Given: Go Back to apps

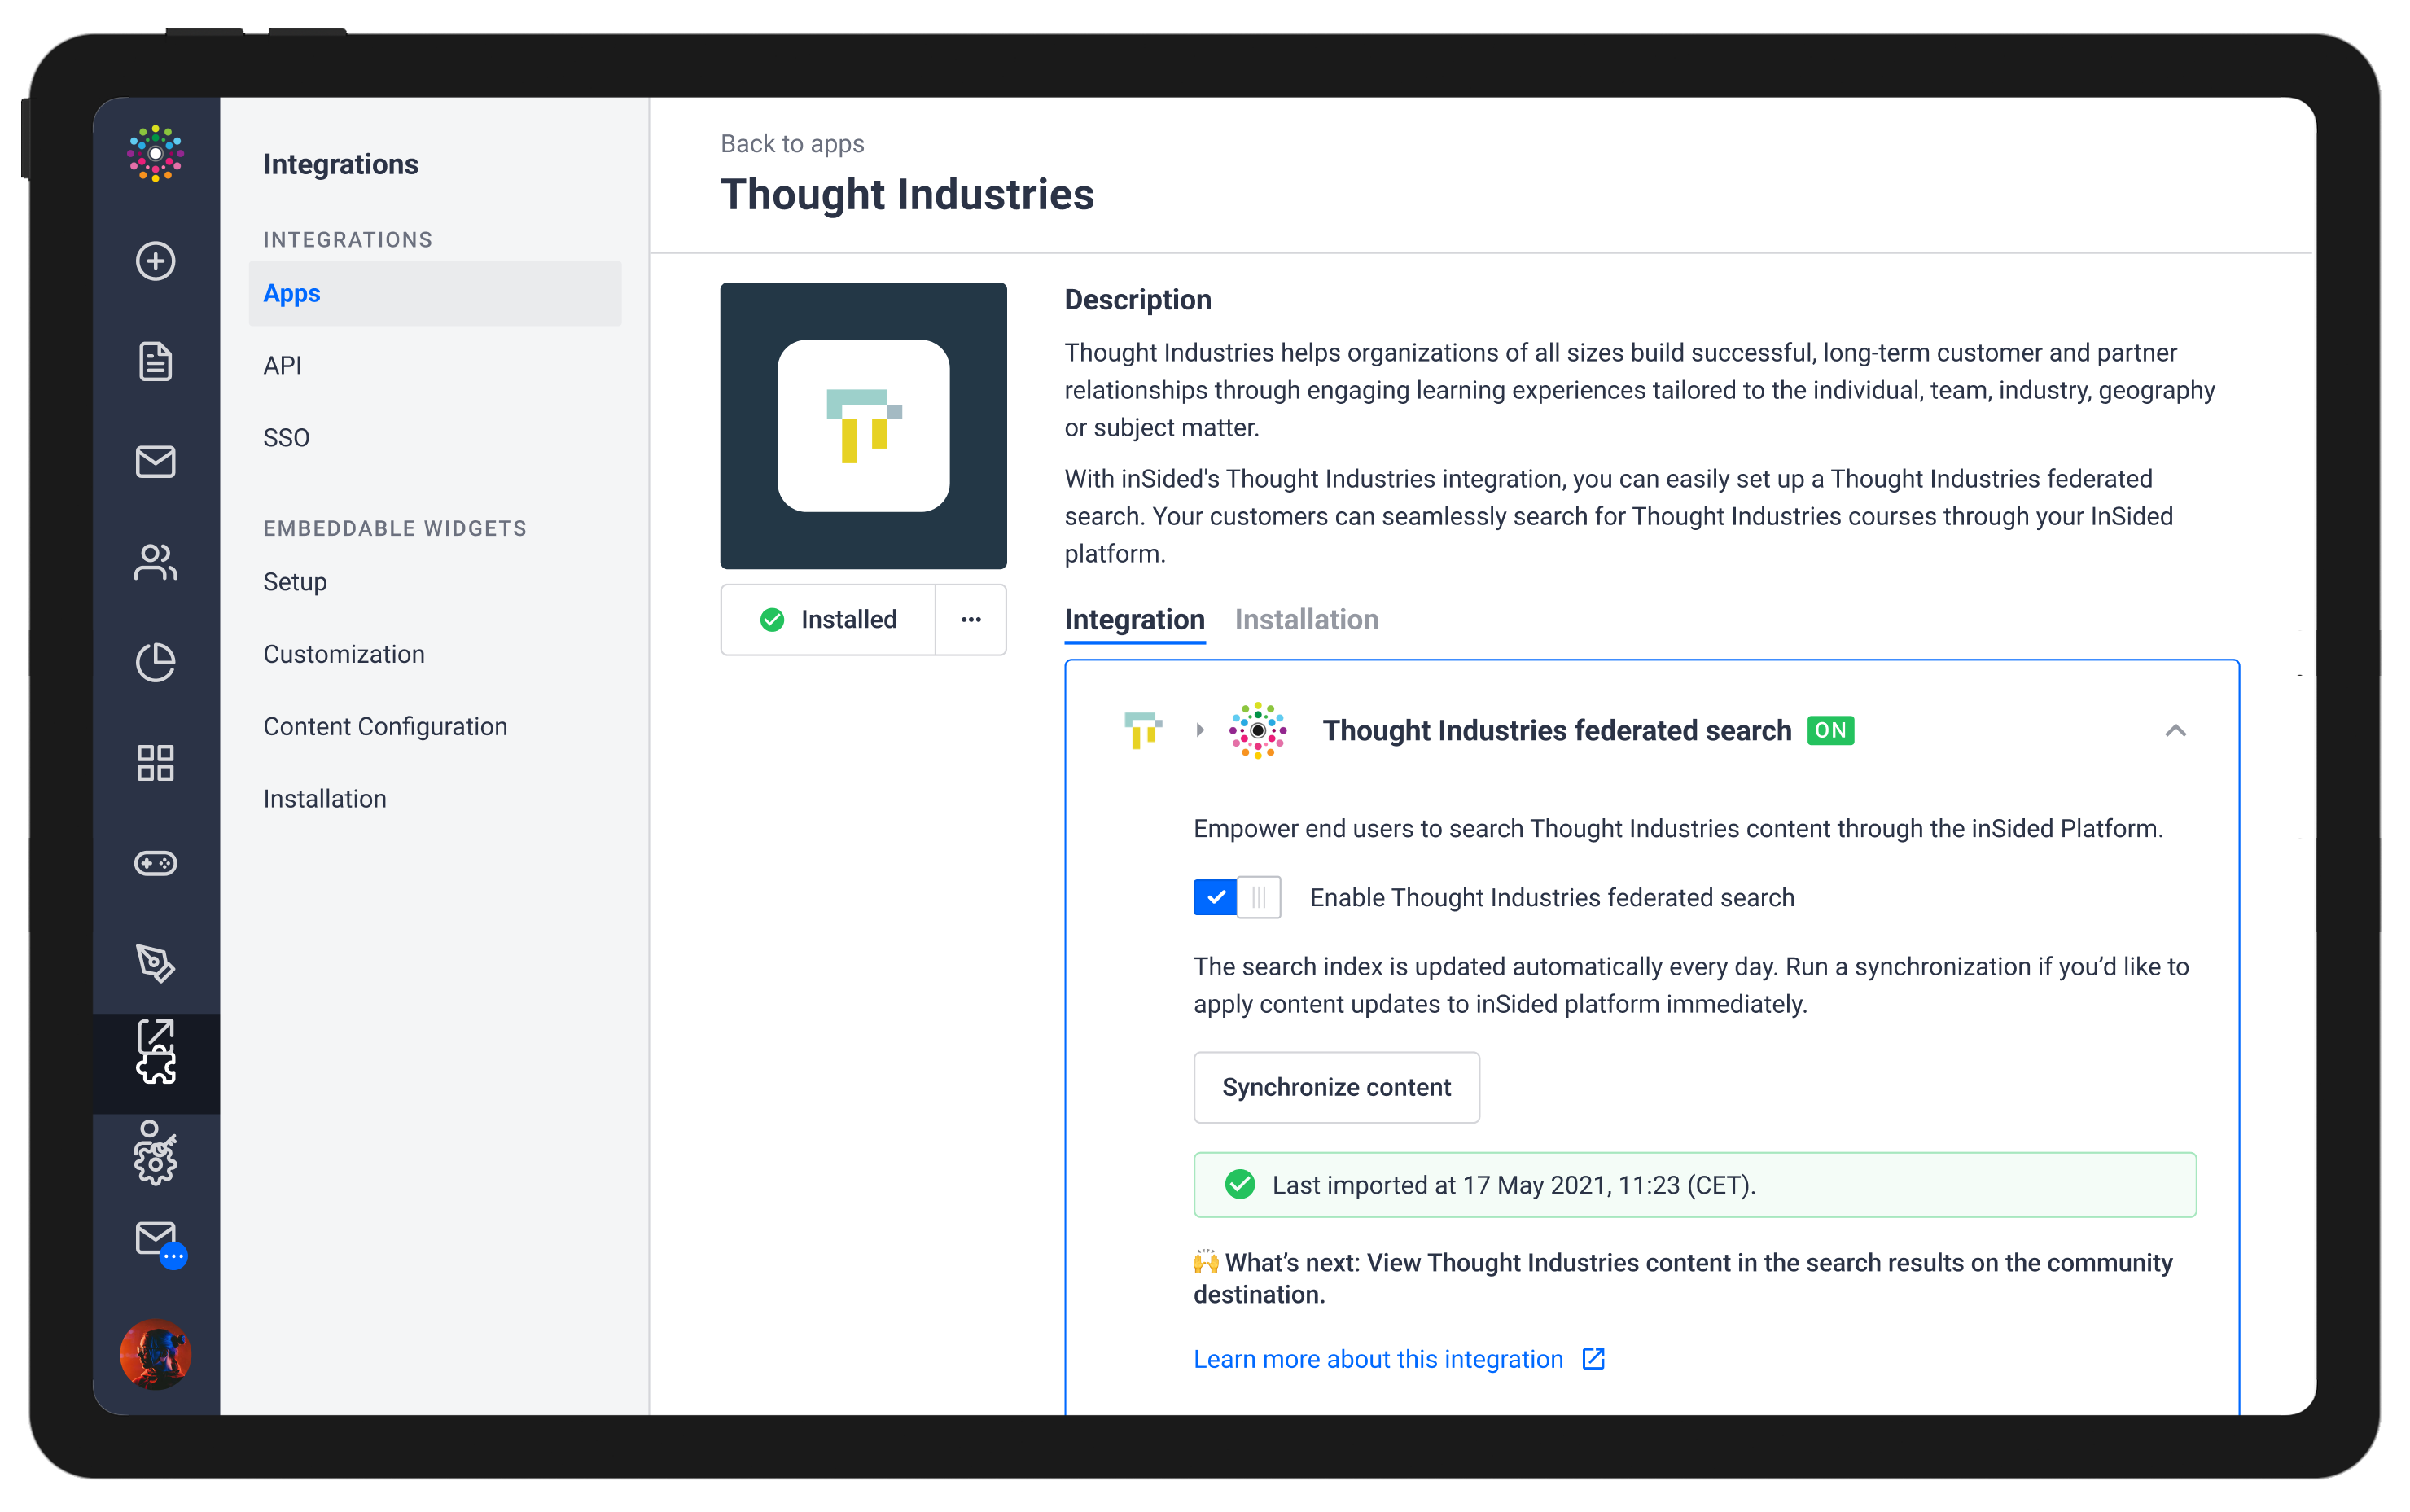Looking at the screenshot, I should [792, 143].
